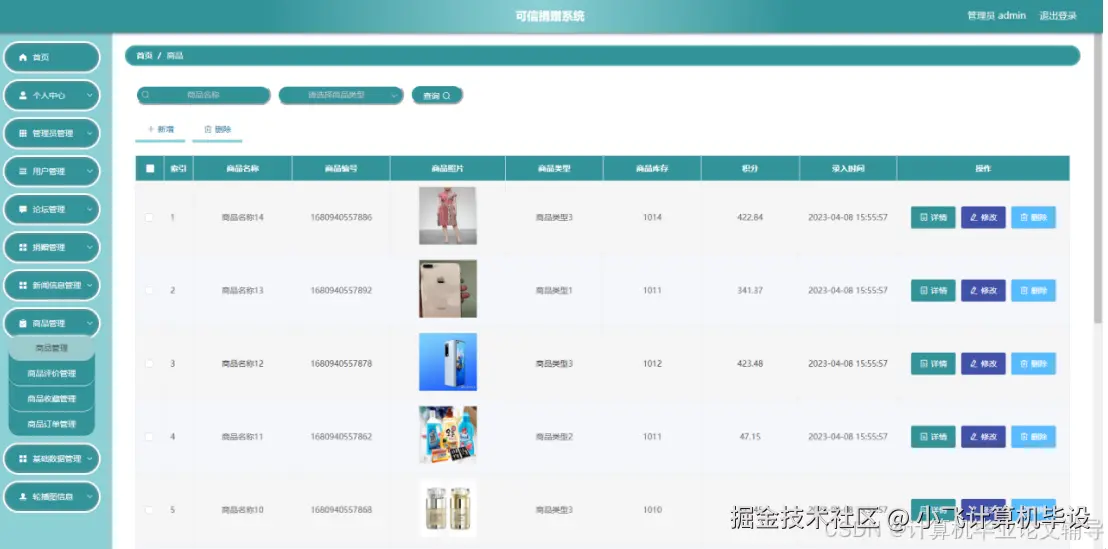Click the stock value 1014
The height and width of the screenshot is (549, 1108).
click(652, 218)
